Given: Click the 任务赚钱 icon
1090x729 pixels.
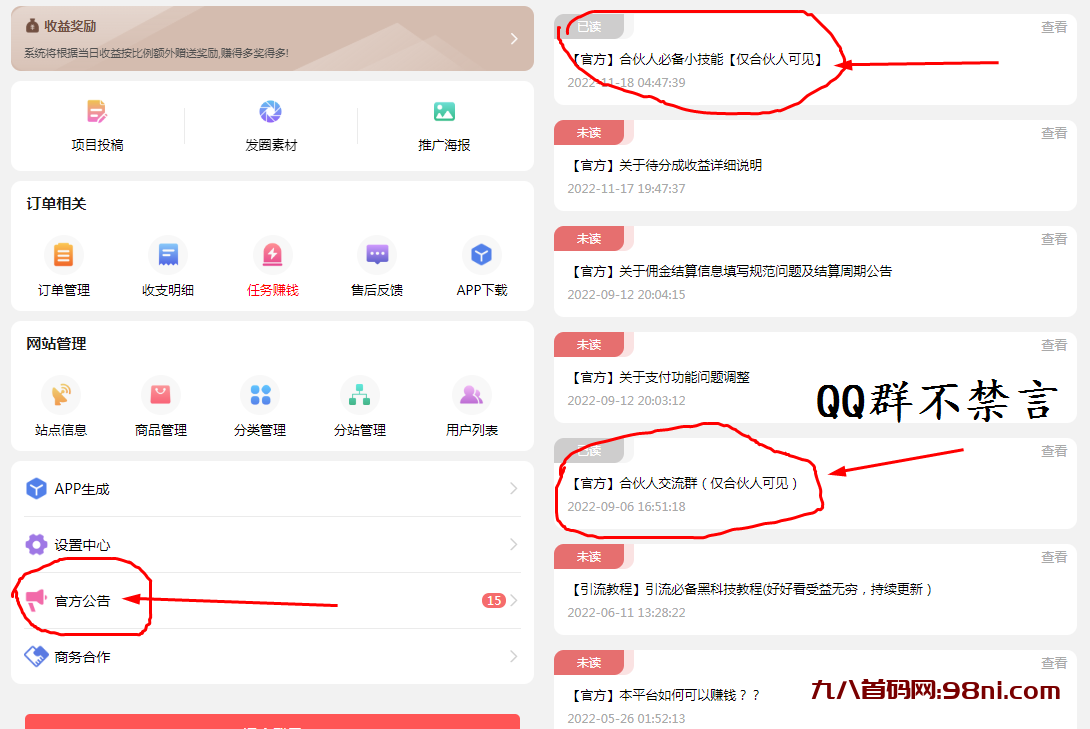Looking at the screenshot, I should [272, 255].
